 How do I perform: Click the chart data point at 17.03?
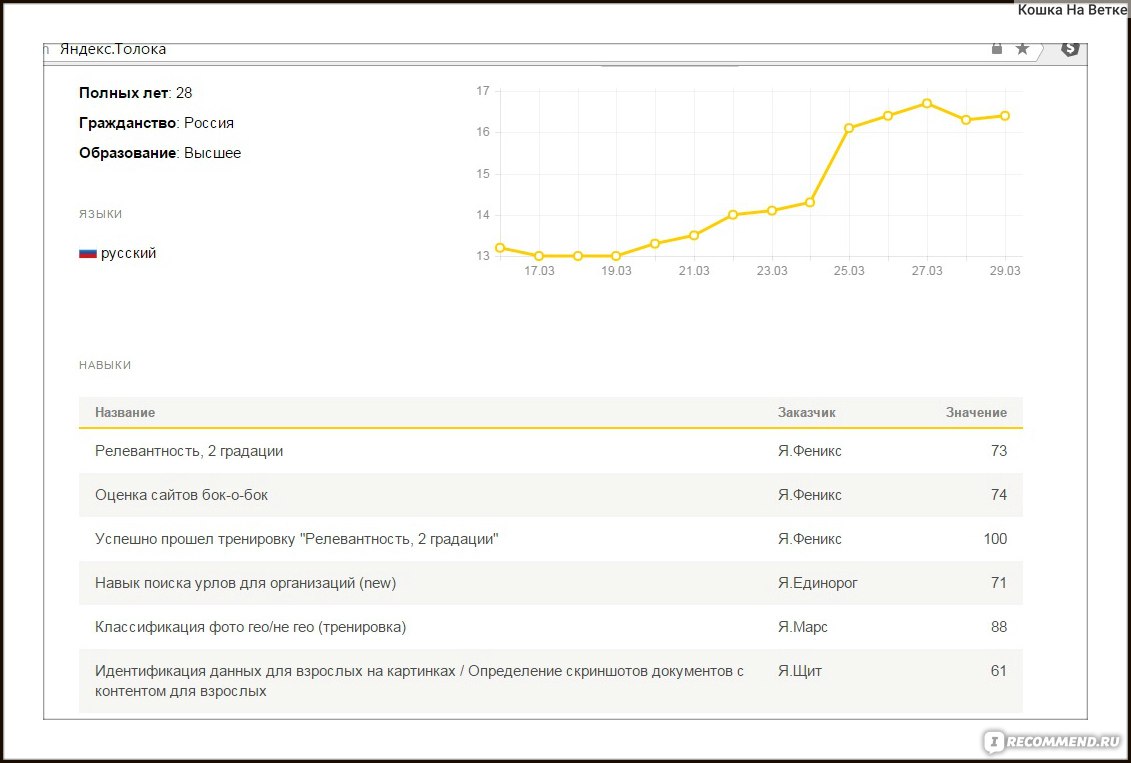pyautogui.click(x=539, y=256)
